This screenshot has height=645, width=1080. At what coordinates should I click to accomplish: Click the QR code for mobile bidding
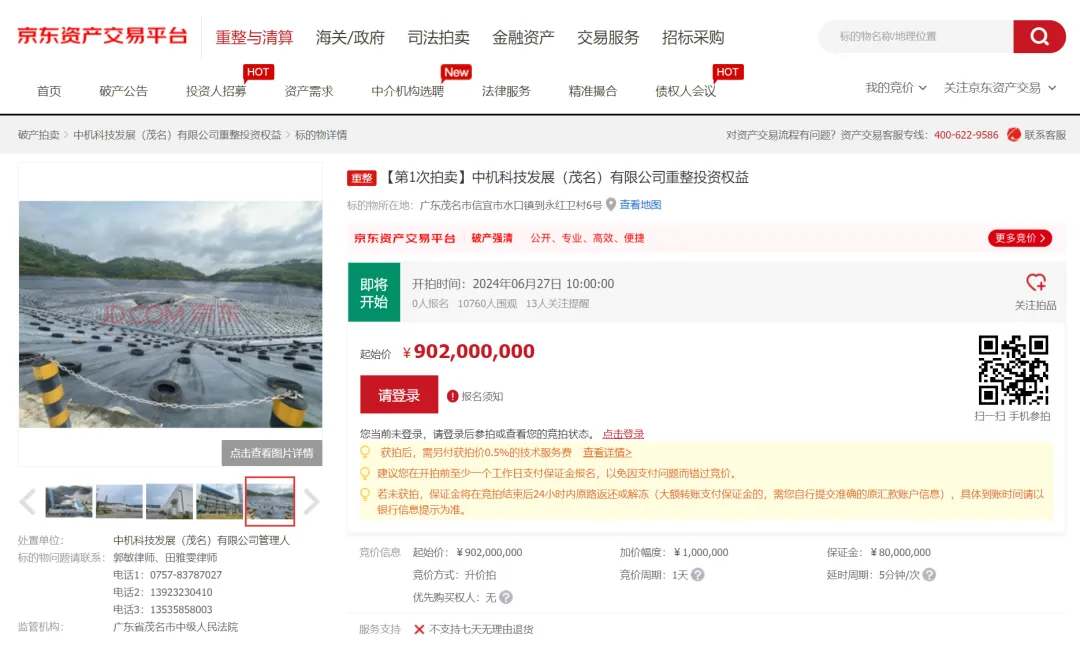(1013, 370)
